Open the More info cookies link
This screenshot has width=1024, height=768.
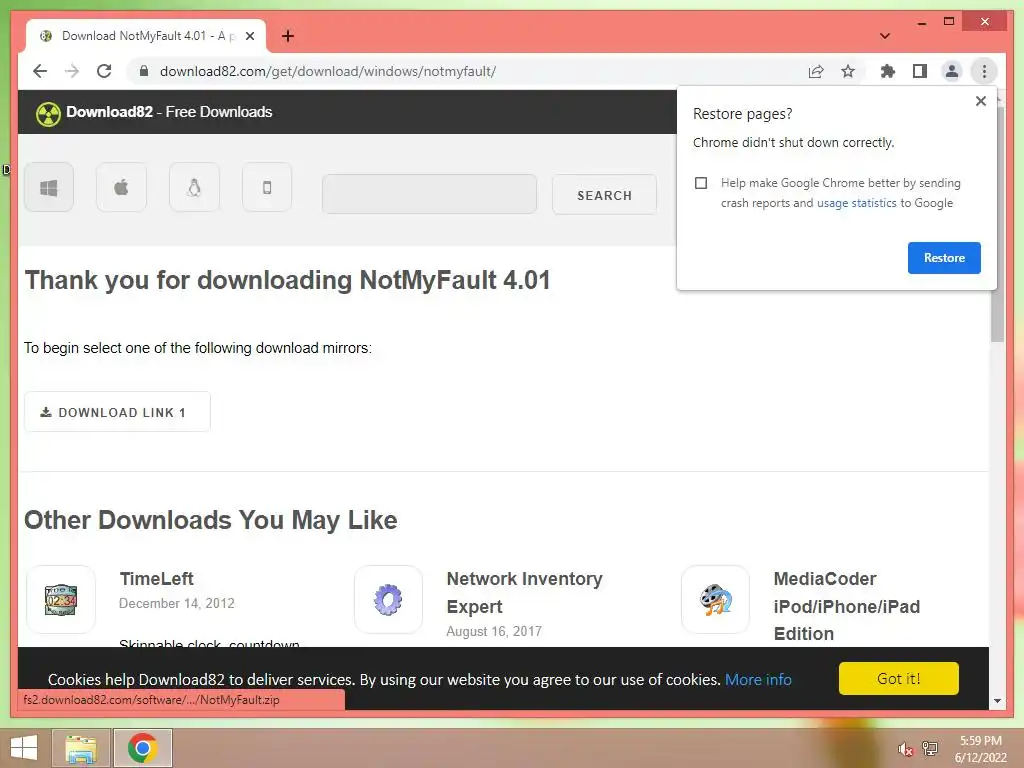758,680
